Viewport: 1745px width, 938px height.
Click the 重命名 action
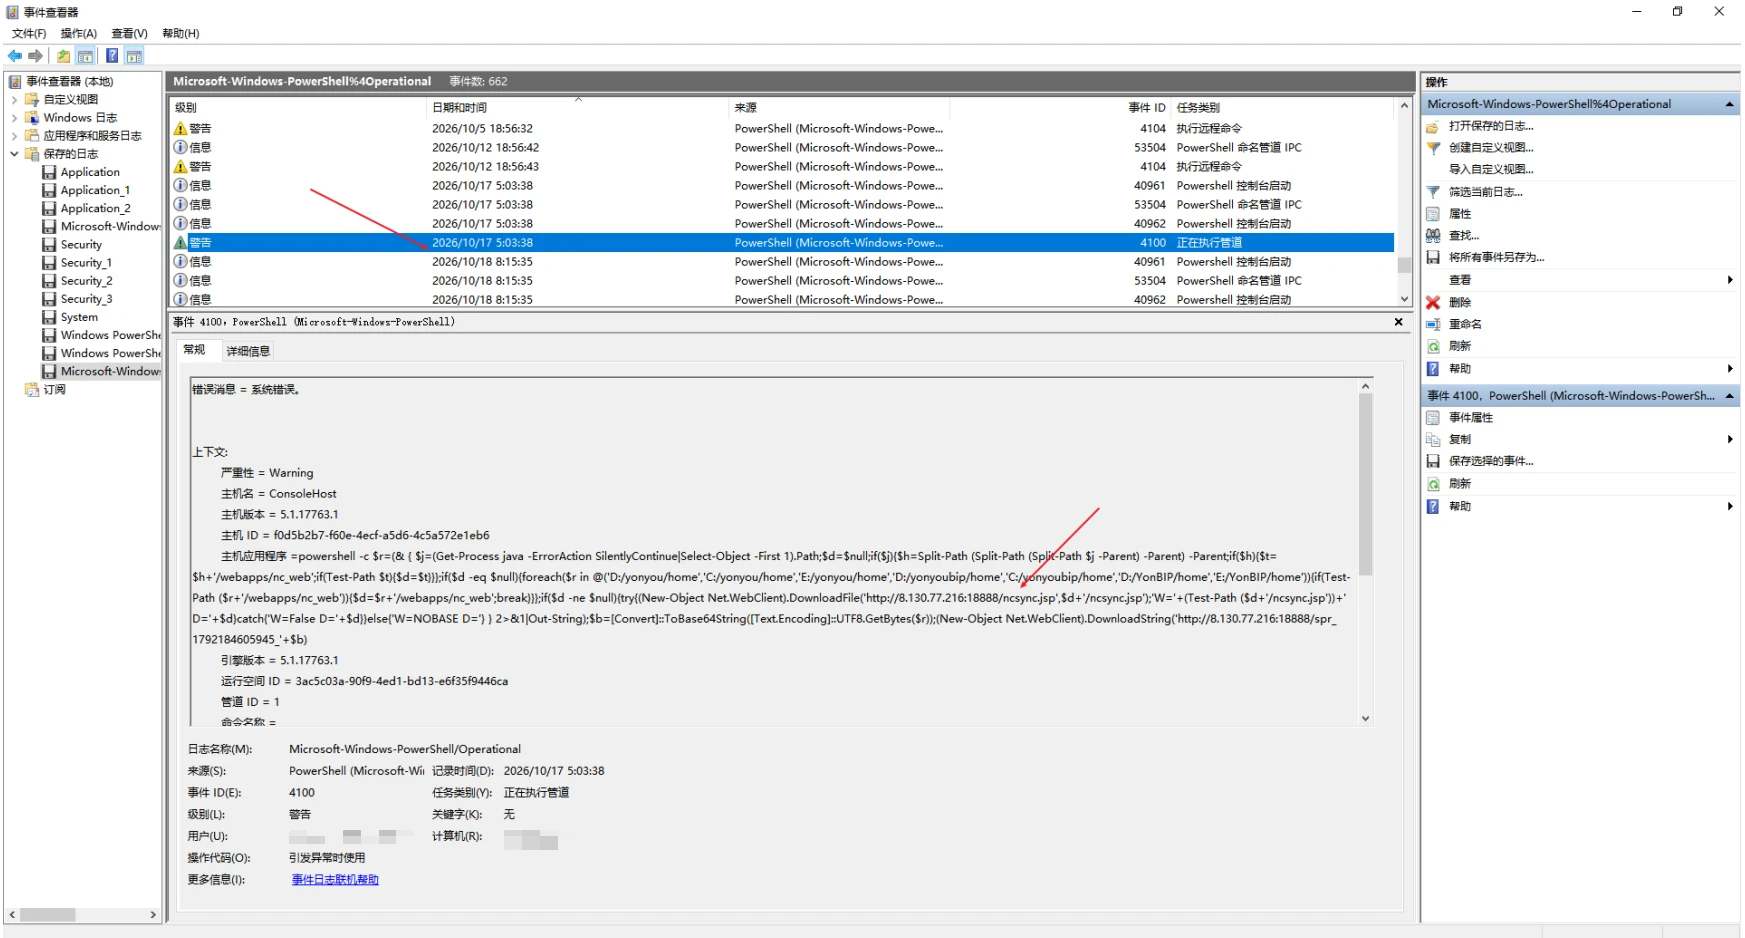click(1465, 324)
